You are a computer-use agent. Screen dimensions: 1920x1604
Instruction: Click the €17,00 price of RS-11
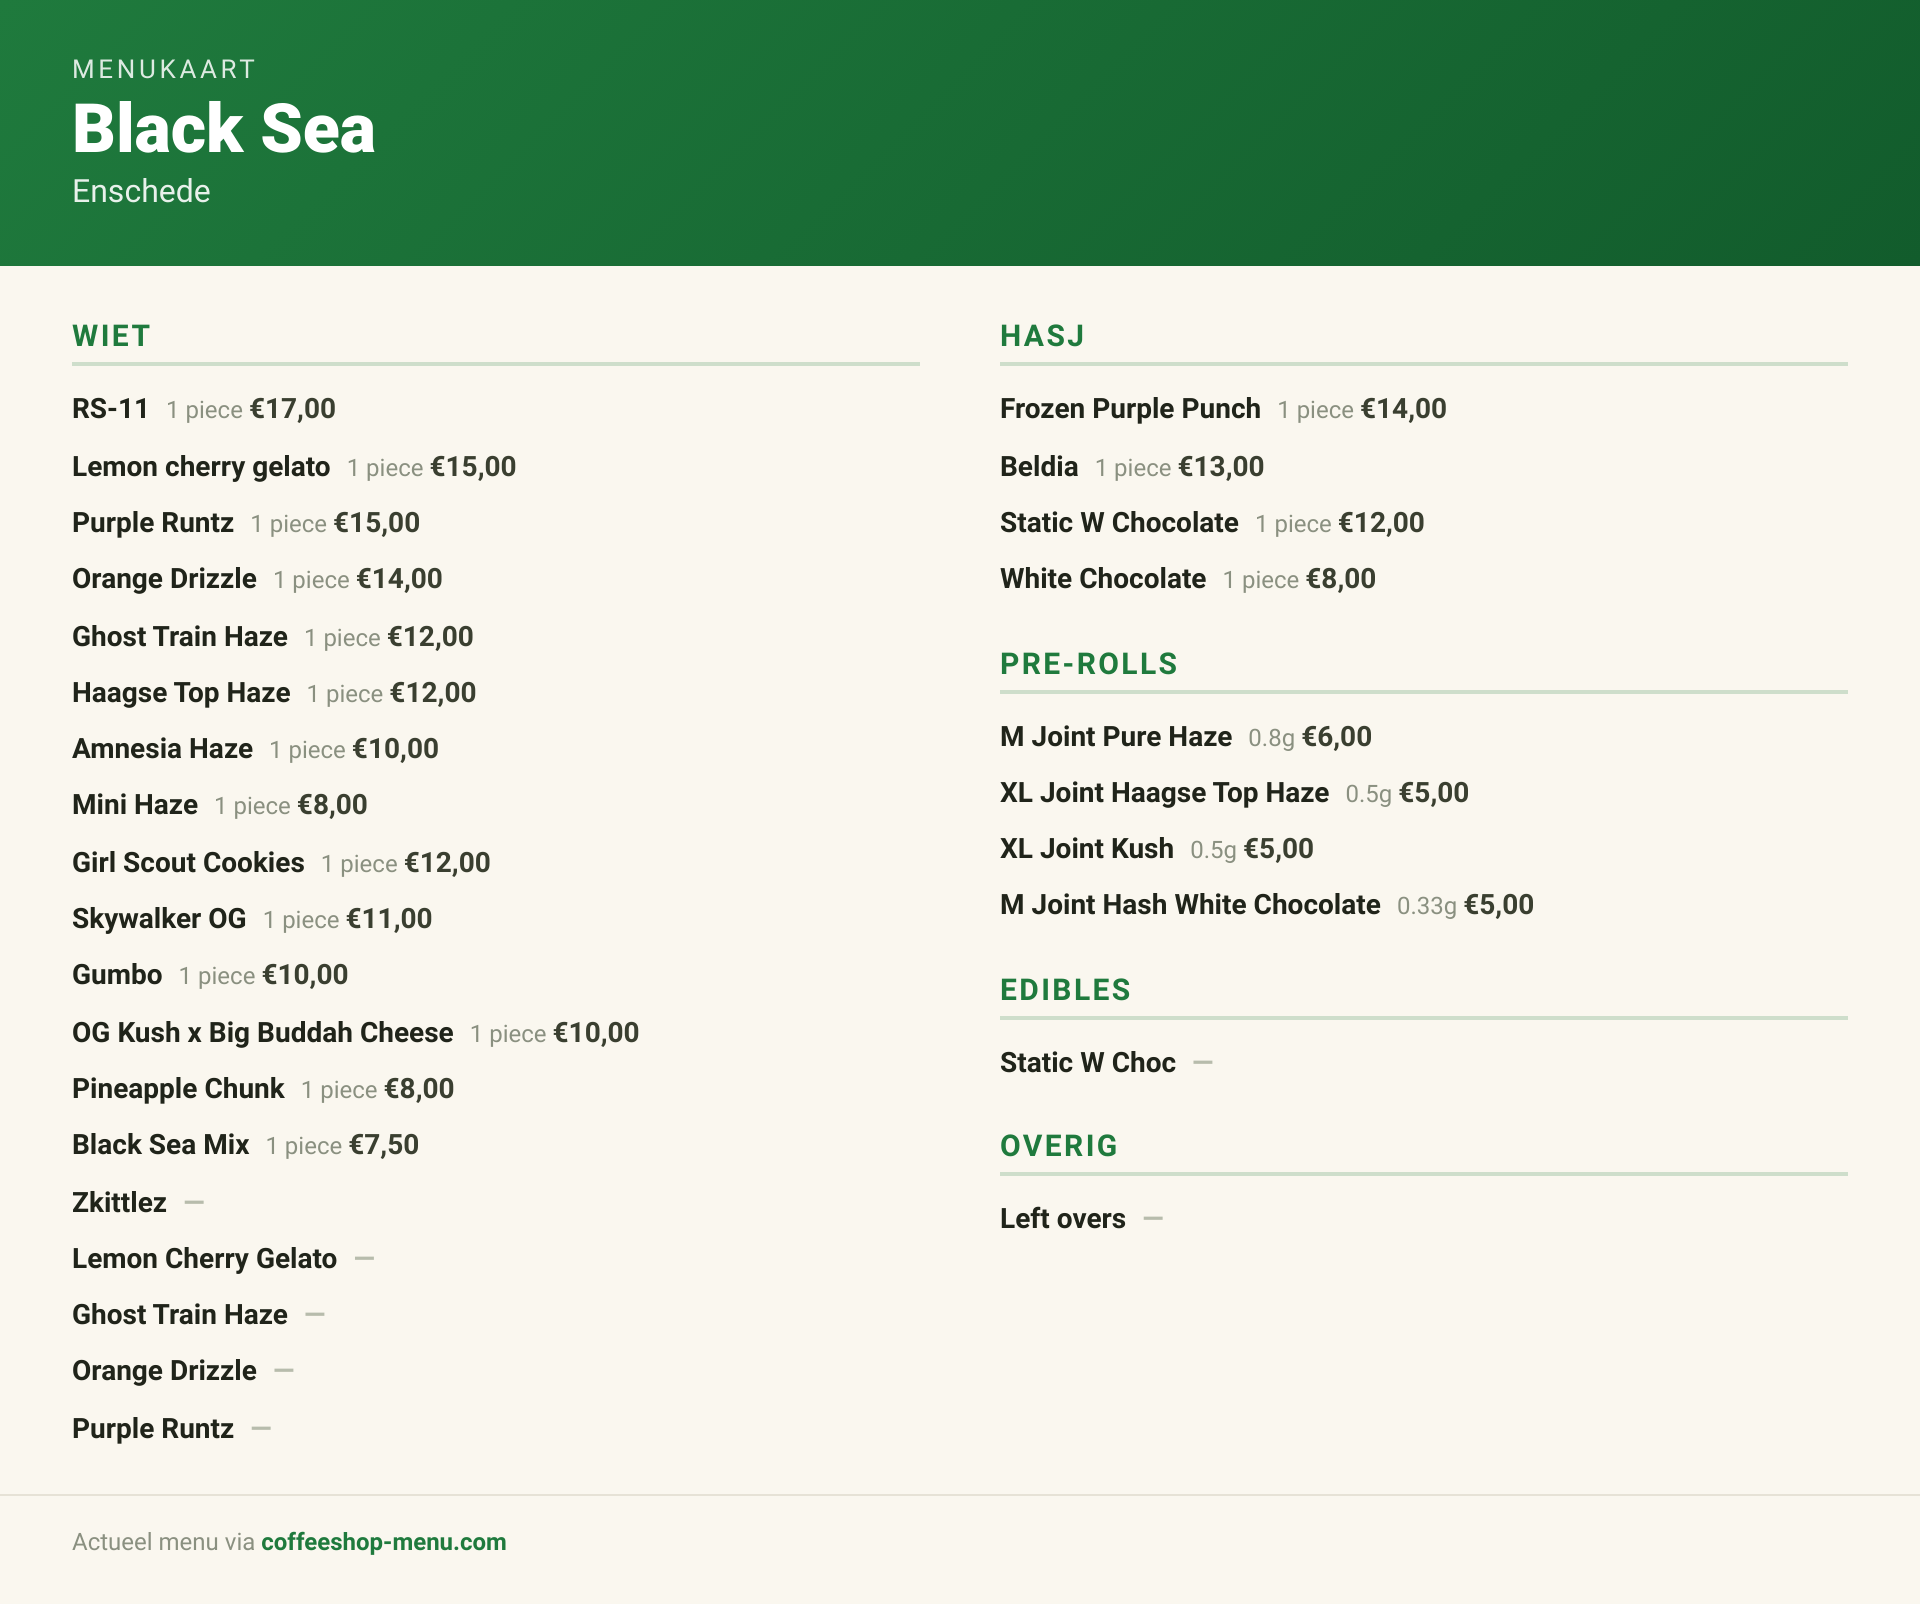tap(293, 409)
